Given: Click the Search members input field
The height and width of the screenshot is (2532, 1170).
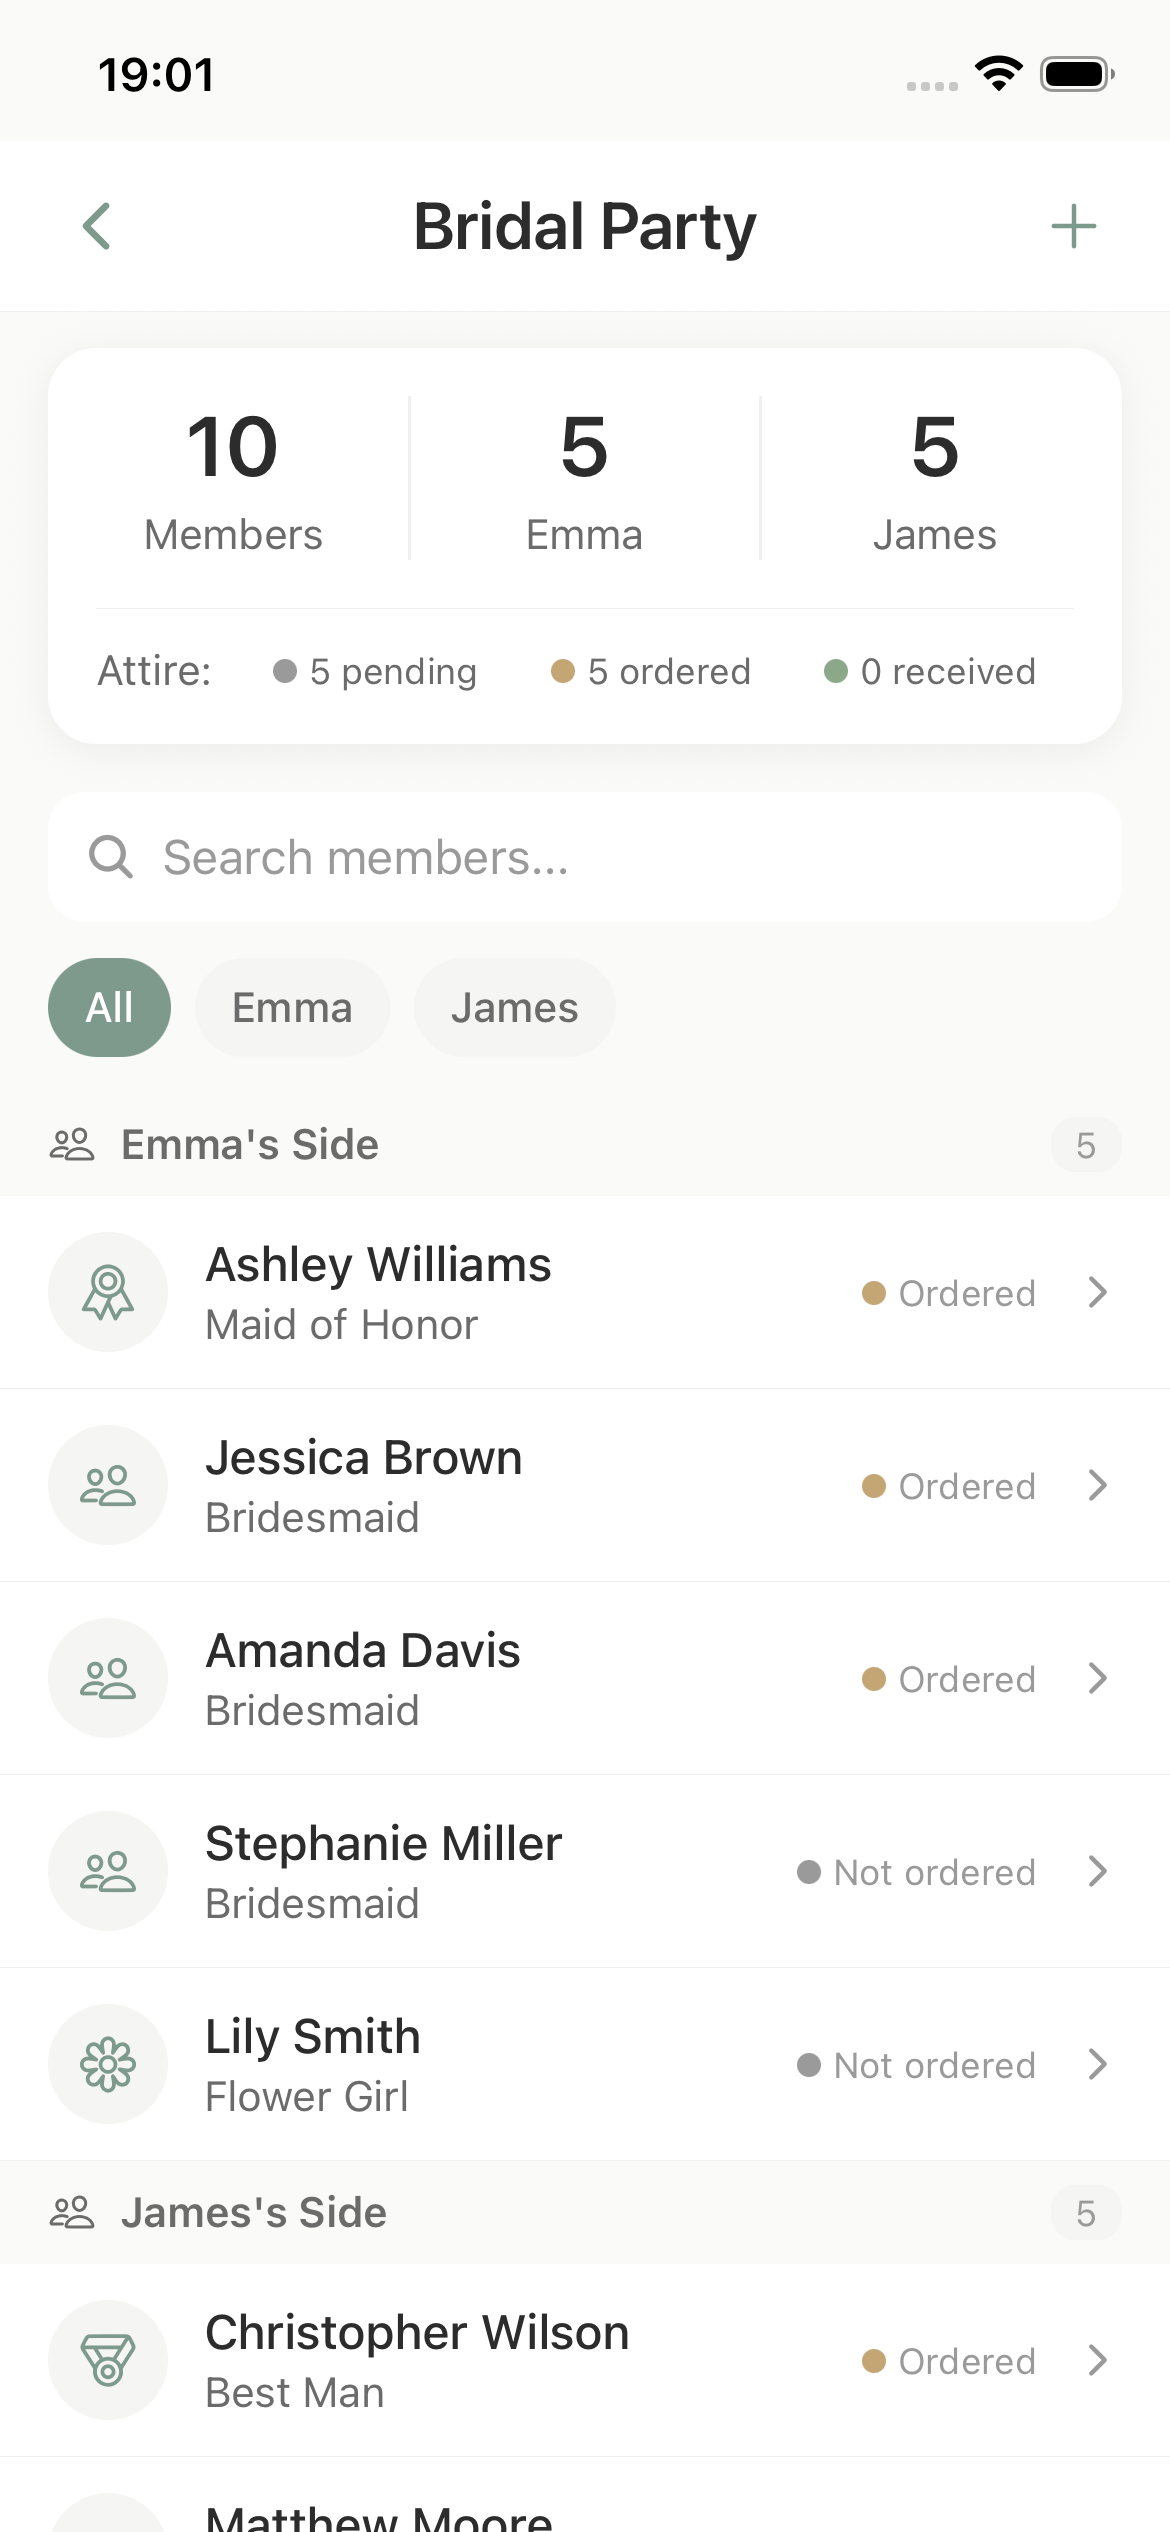Looking at the screenshot, I should [600, 857].
